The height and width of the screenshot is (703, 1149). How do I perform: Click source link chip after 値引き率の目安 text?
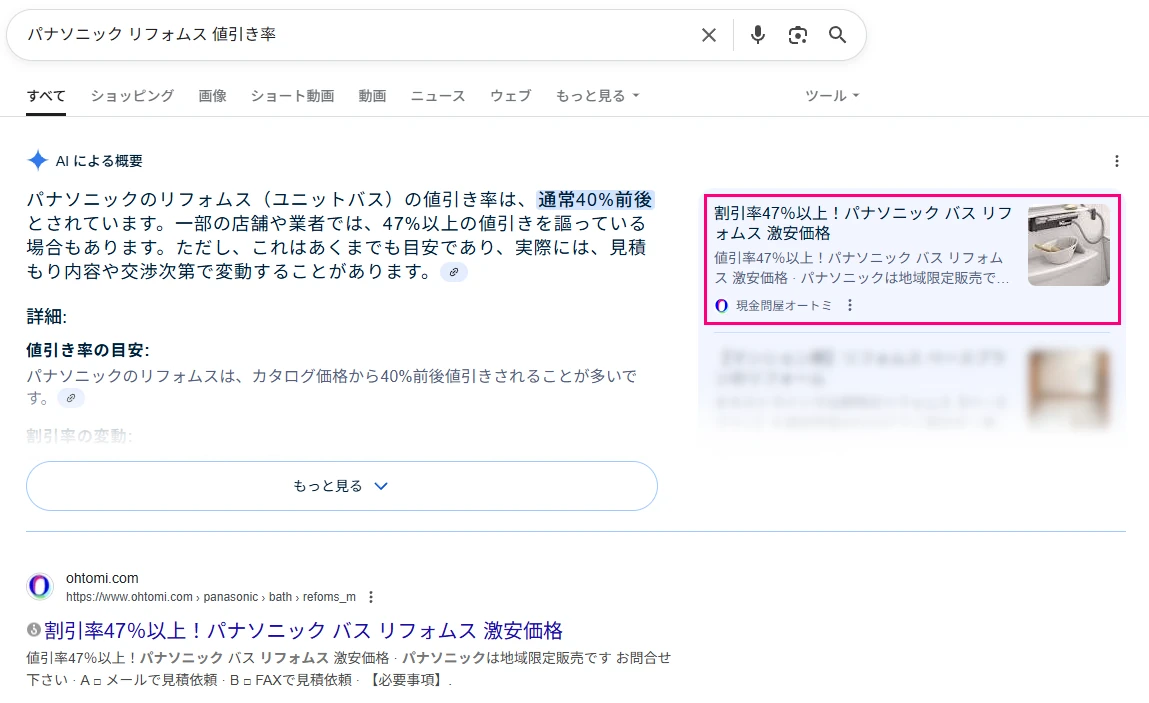[71, 399]
